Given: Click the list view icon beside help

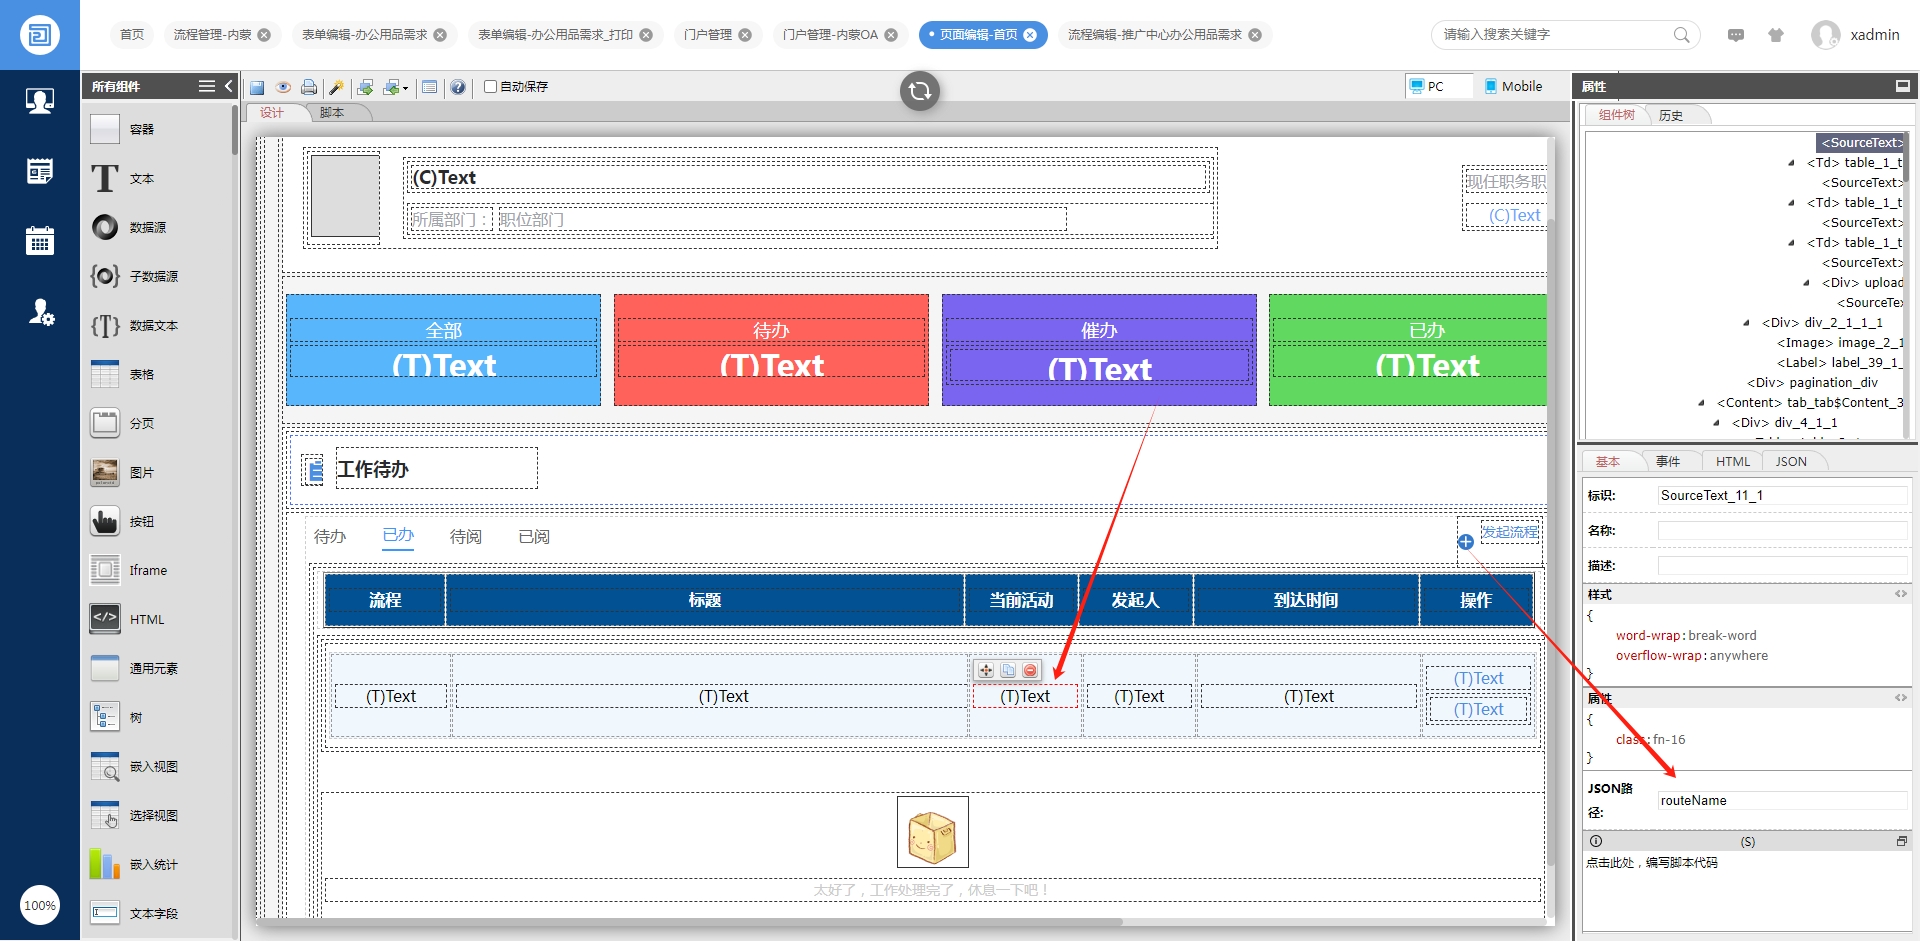Looking at the screenshot, I should click(x=430, y=87).
